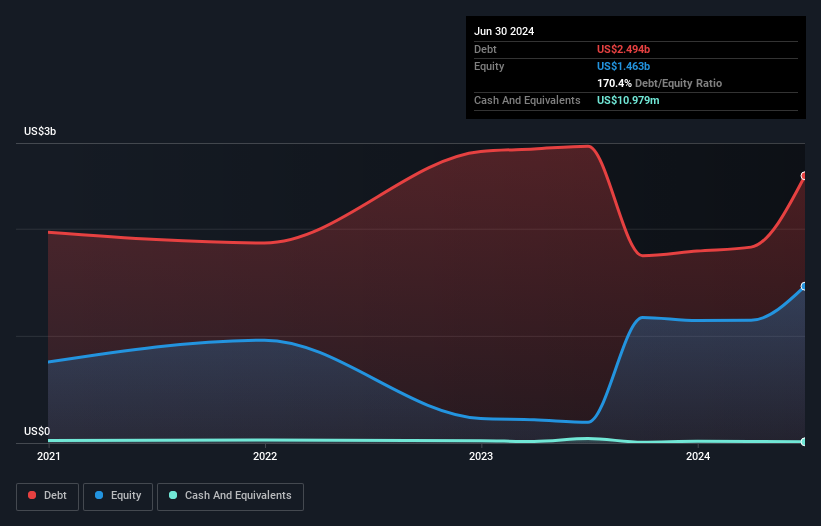The image size is (821, 526).
Task: Click the US$10.979m cash value
Action: coord(628,100)
